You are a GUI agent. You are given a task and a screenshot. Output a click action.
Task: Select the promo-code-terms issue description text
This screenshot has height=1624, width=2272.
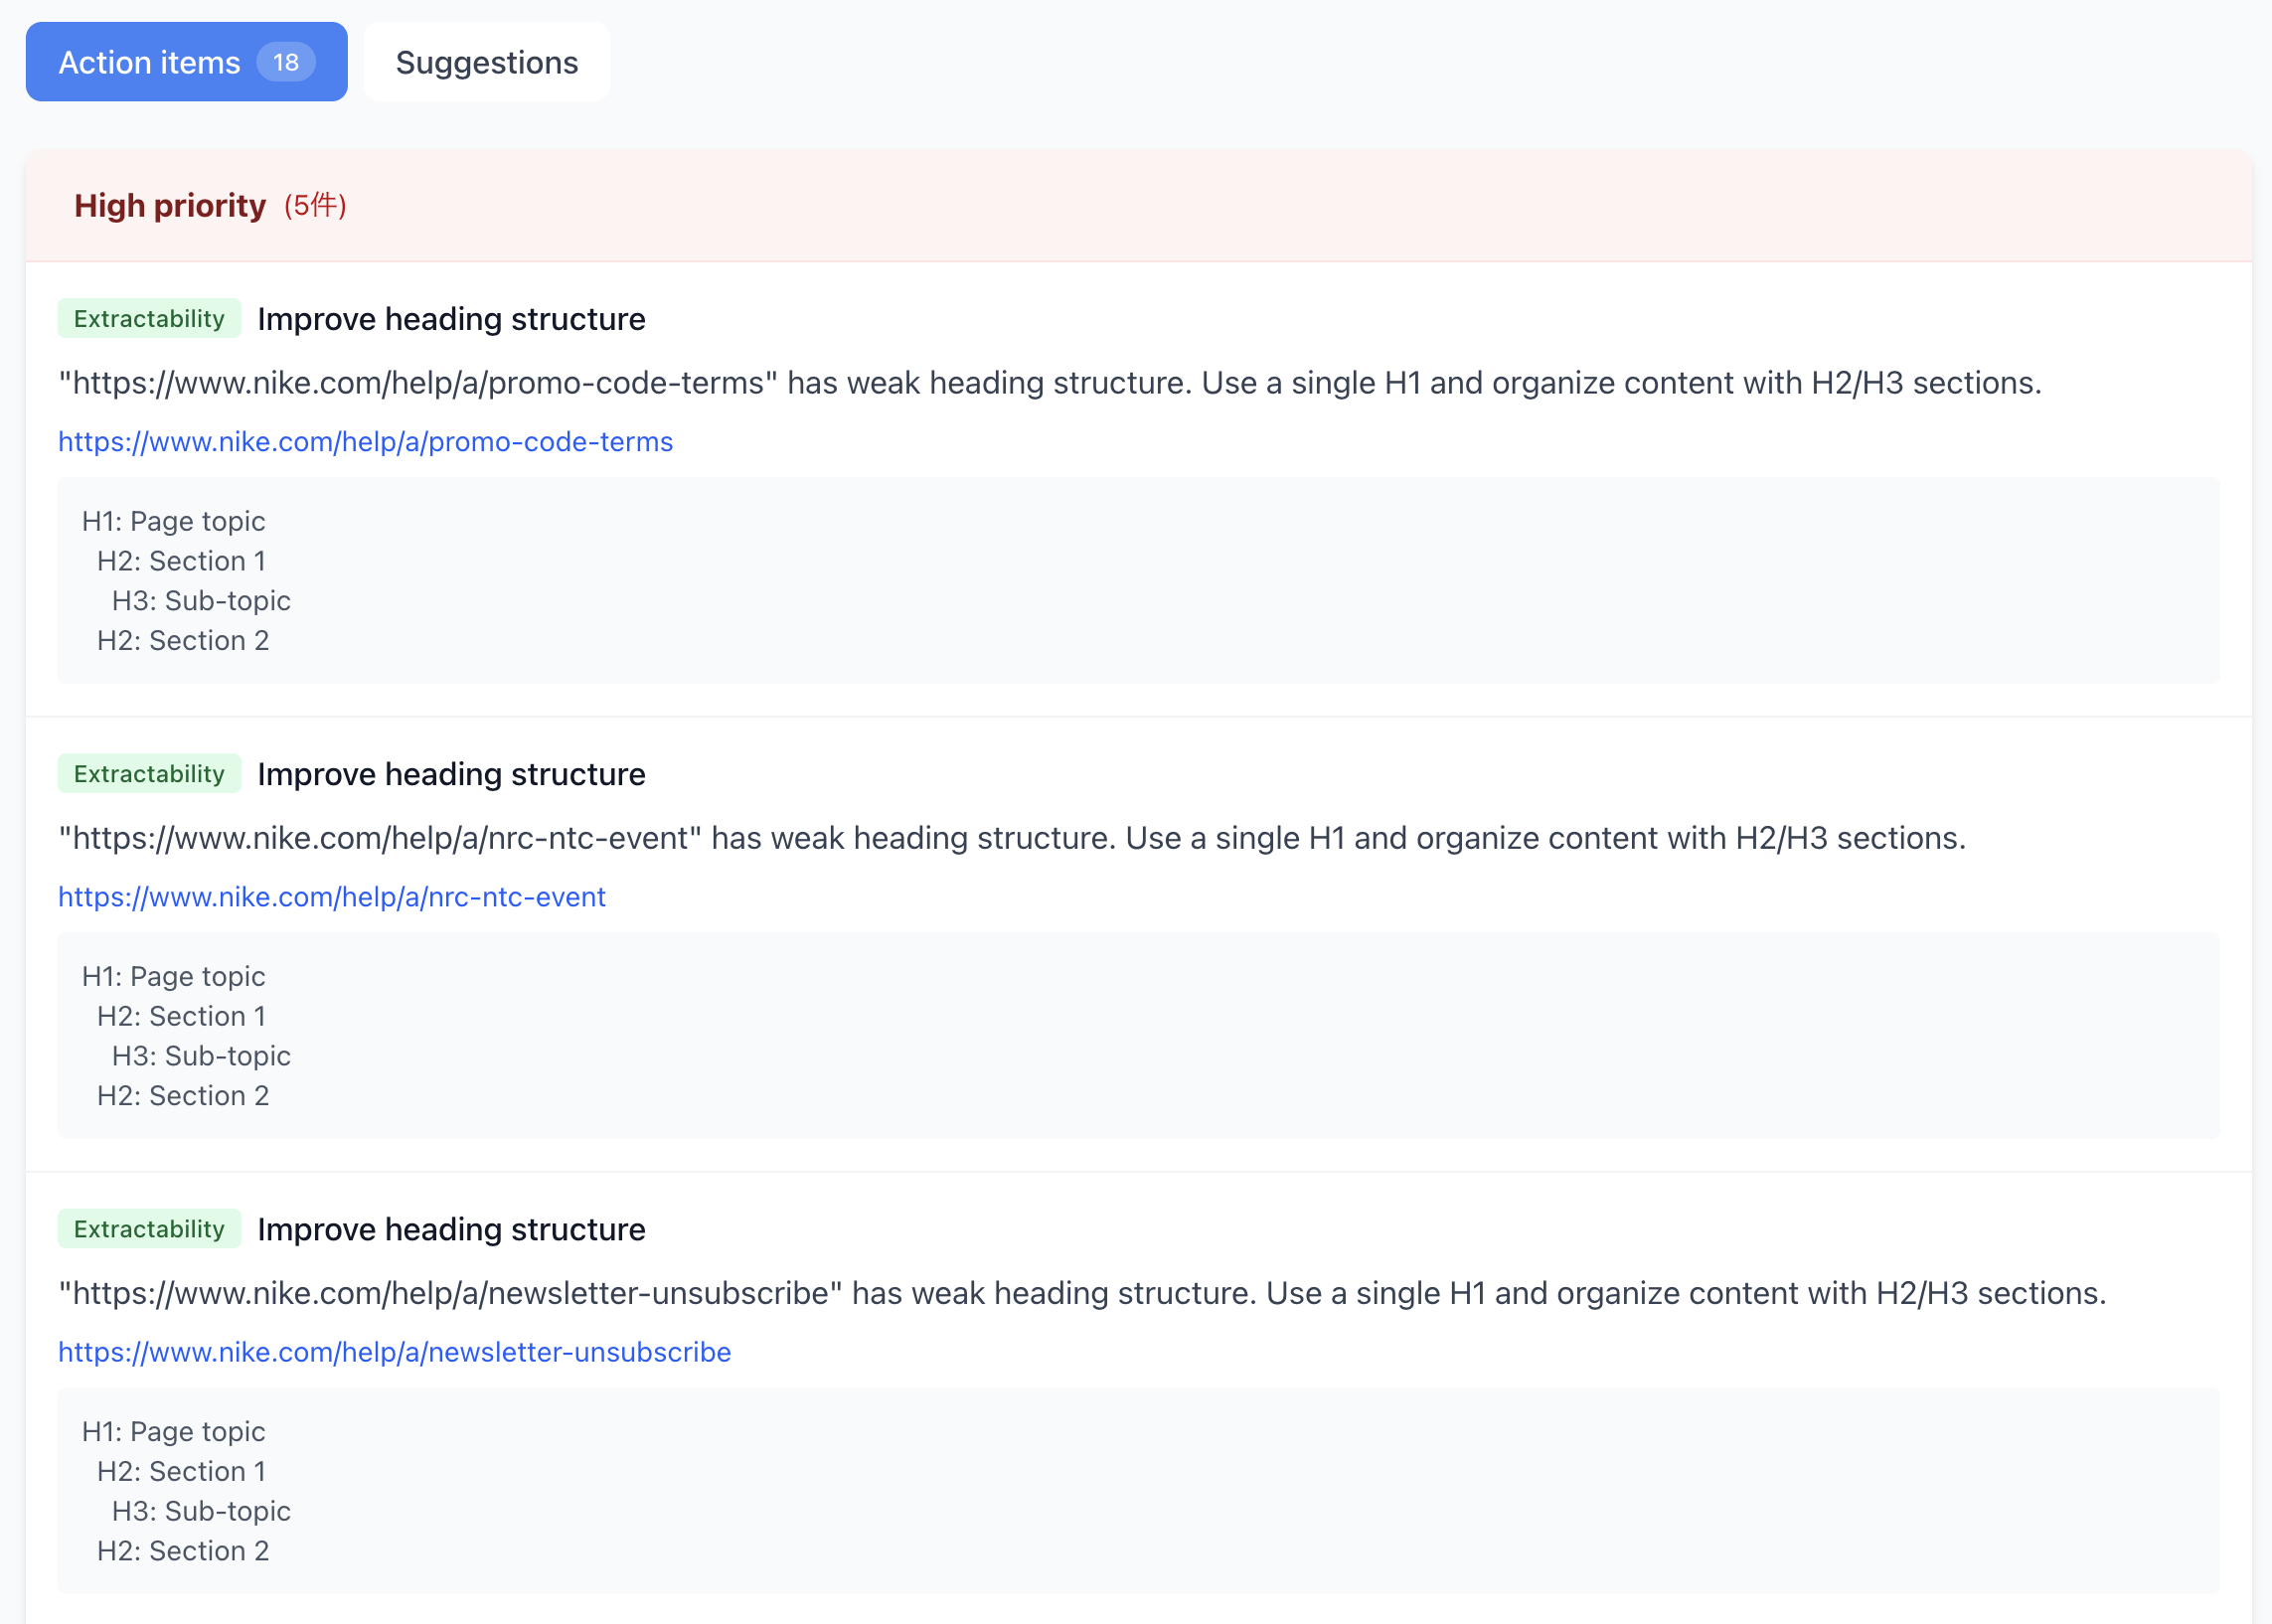click(x=1050, y=382)
